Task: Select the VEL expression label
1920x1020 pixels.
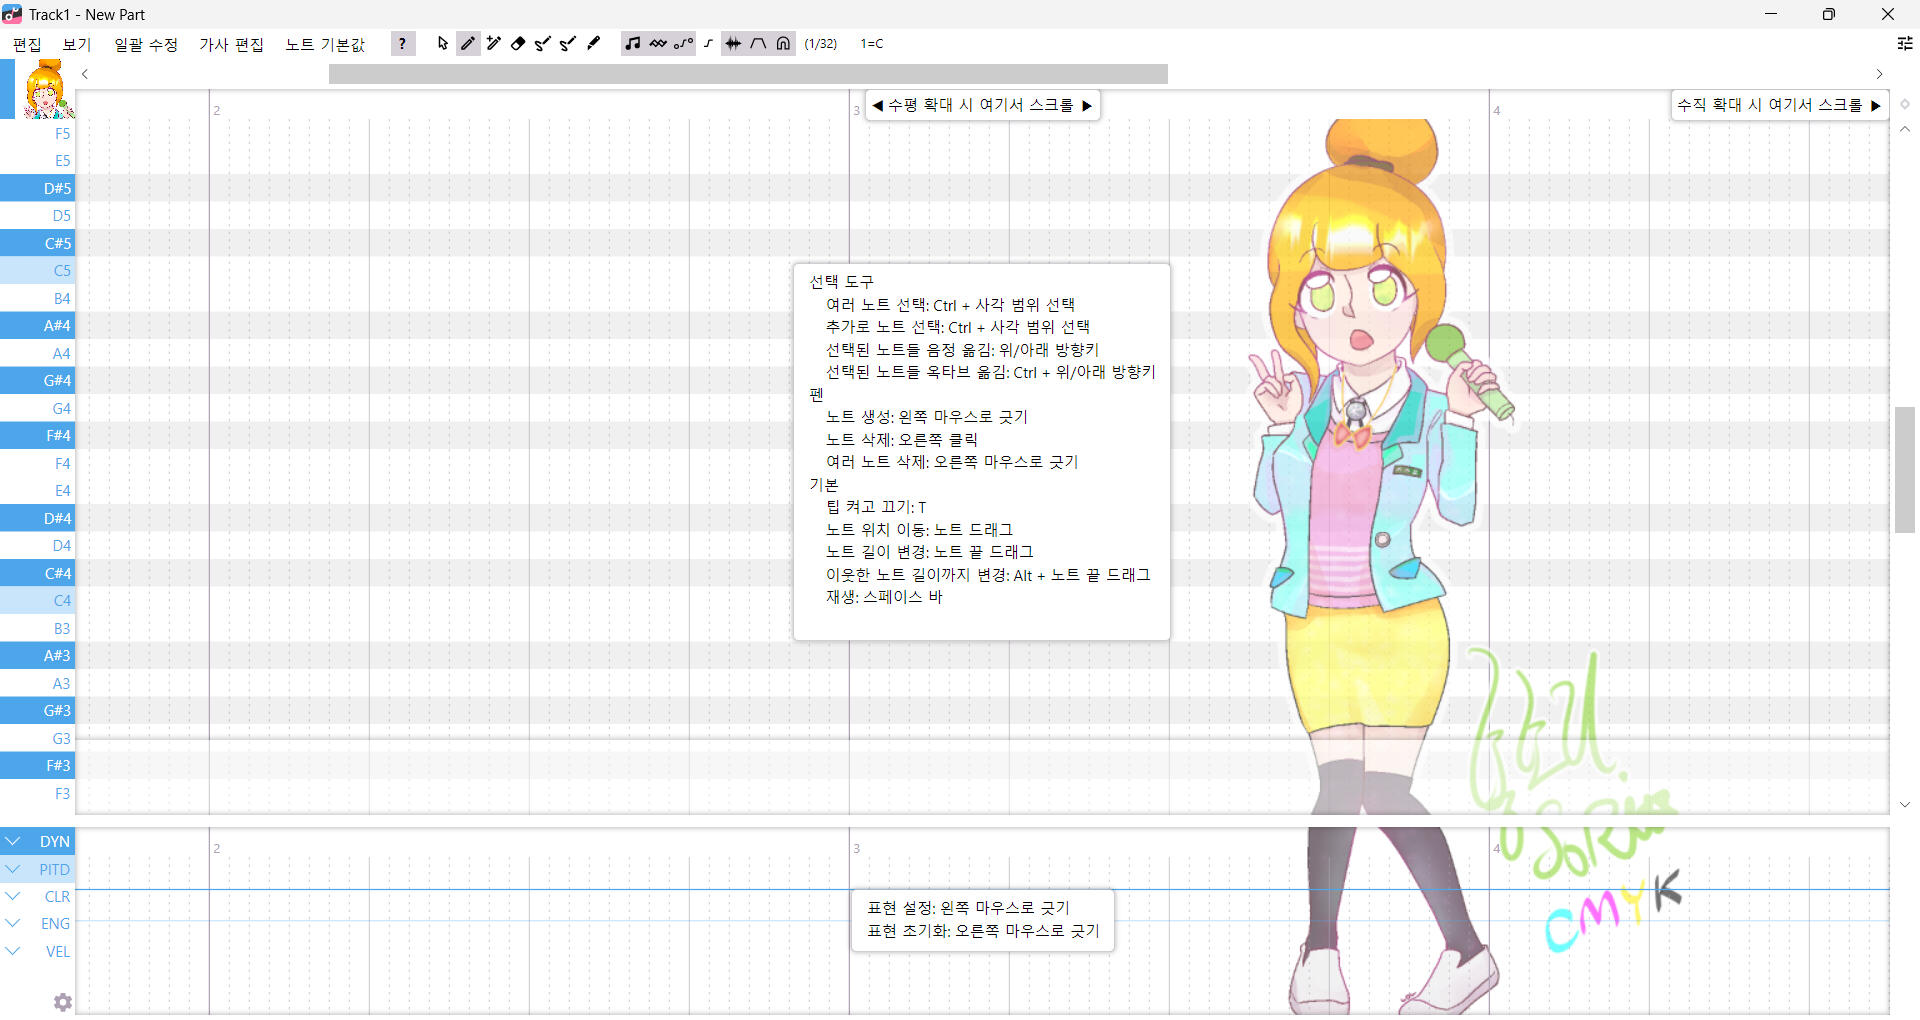Action: (x=57, y=951)
